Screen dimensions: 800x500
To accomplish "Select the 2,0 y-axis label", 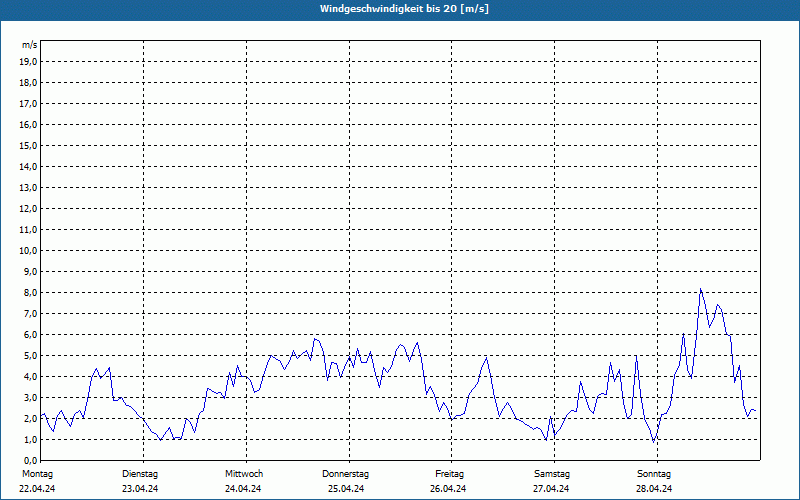I will pyautogui.click(x=29, y=418).
